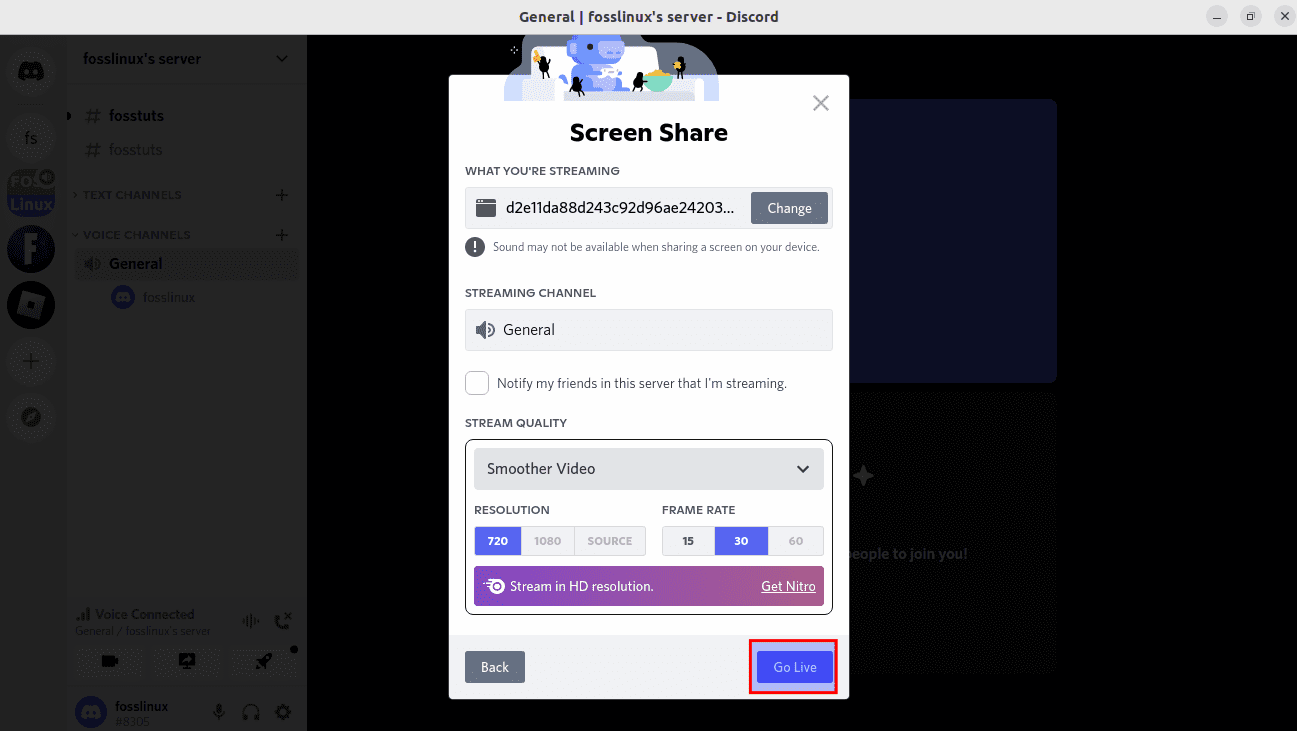Select 60 frame rate
Screen dimensions: 1297x731
click(x=796, y=541)
